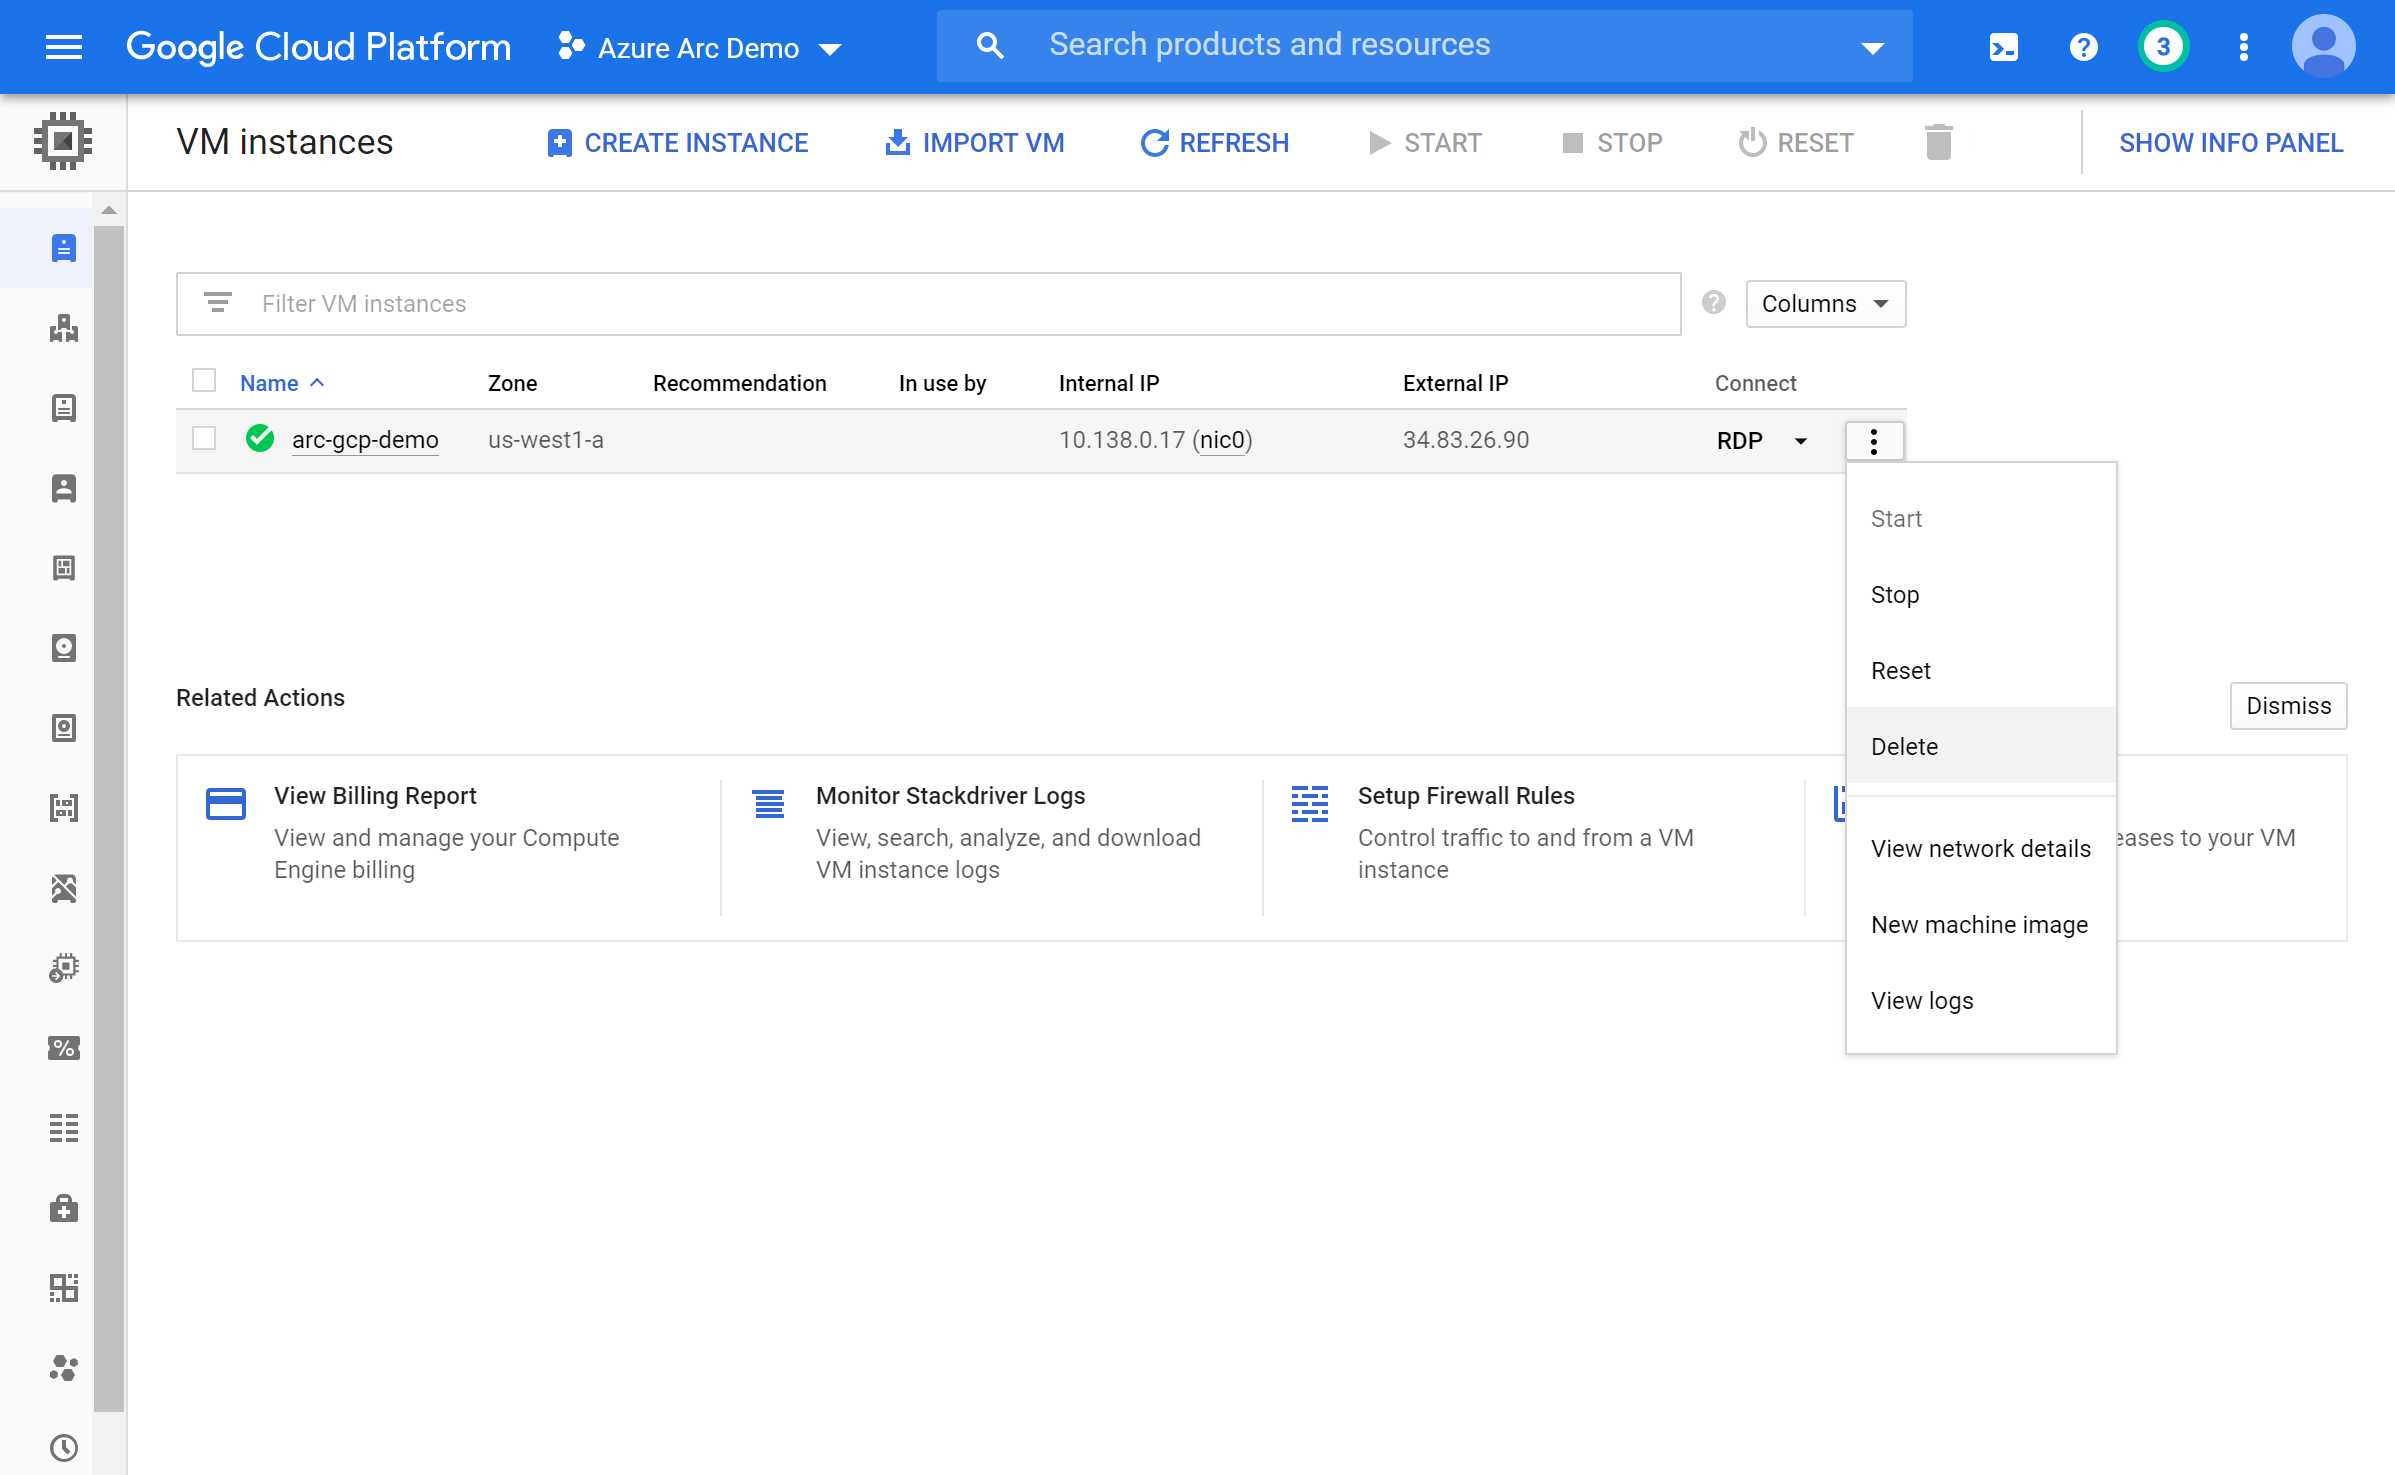Toggle the select-all instances checkbox
Image resolution: width=2395 pixels, height=1475 pixels.
pyautogui.click(x=204, y=381)
